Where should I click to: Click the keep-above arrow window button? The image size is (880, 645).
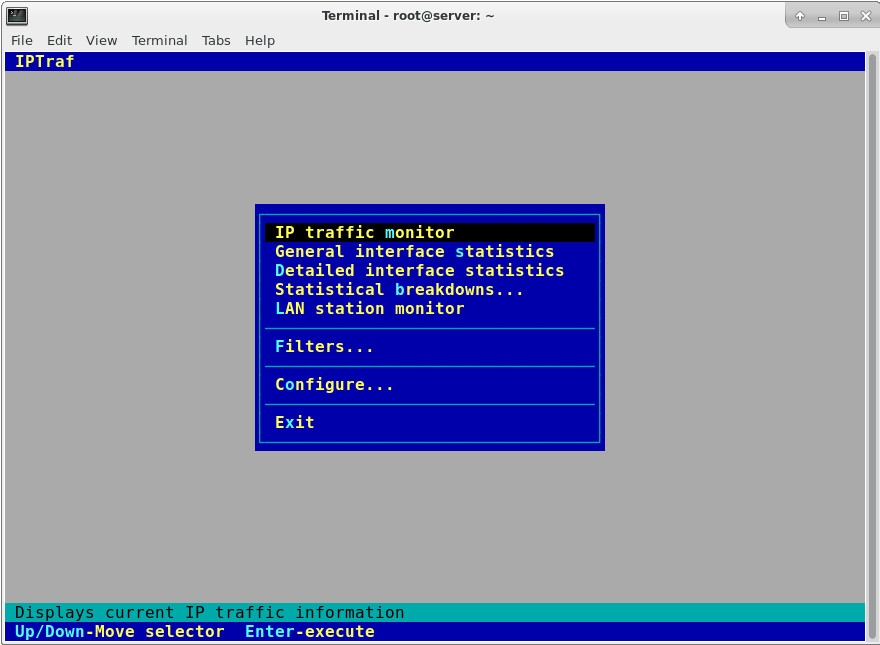800,16
